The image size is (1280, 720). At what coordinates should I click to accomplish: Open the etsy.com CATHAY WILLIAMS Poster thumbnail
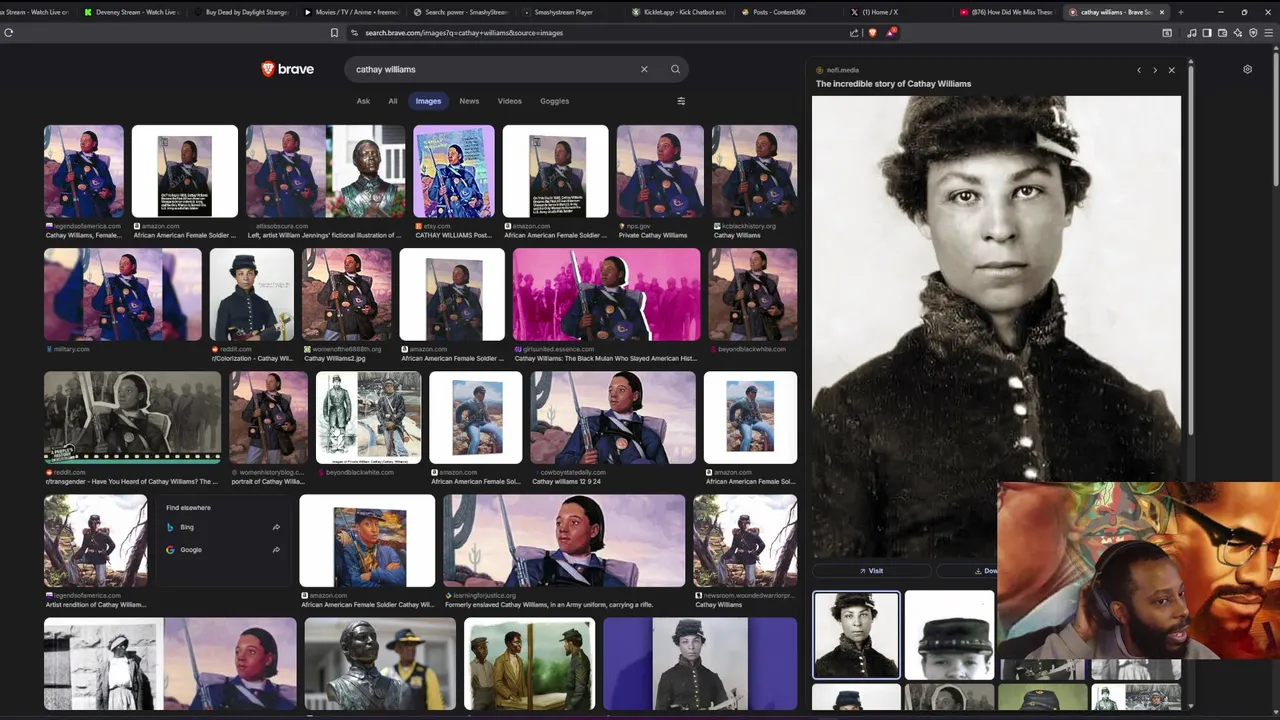click(x=454, y=171)
